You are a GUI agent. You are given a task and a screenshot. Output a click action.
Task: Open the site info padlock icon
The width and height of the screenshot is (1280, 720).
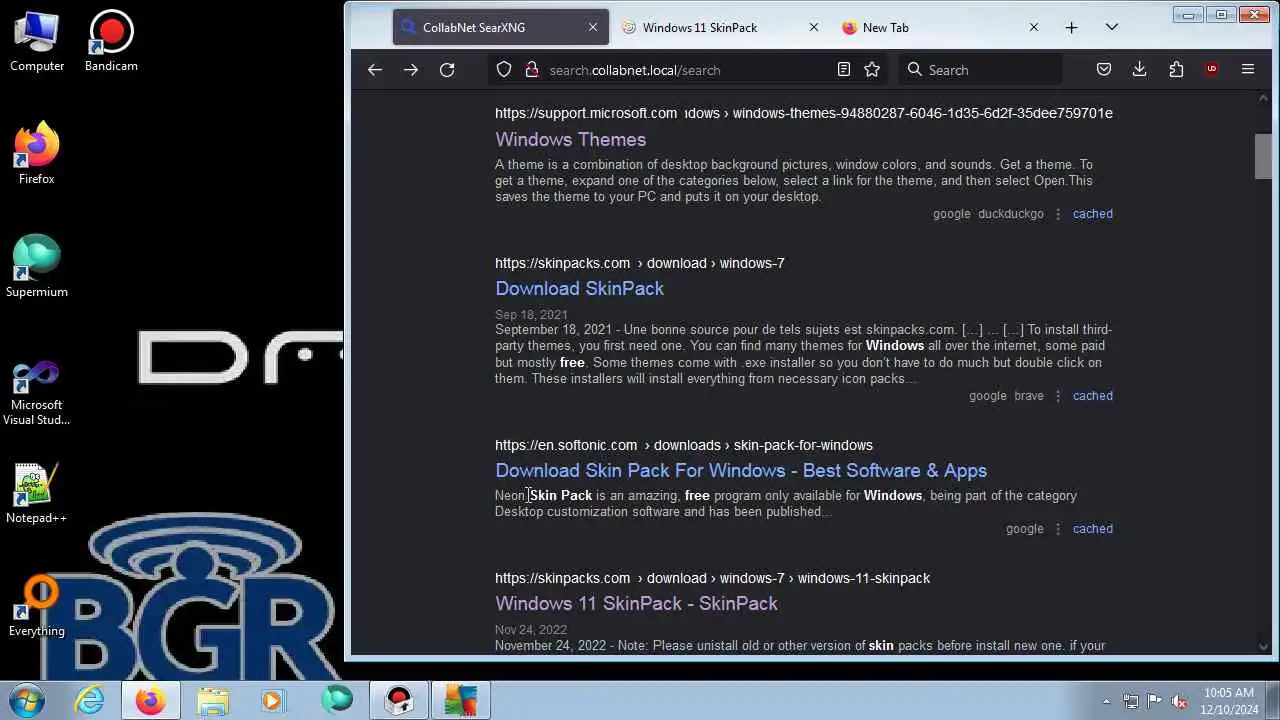point(531,70)
